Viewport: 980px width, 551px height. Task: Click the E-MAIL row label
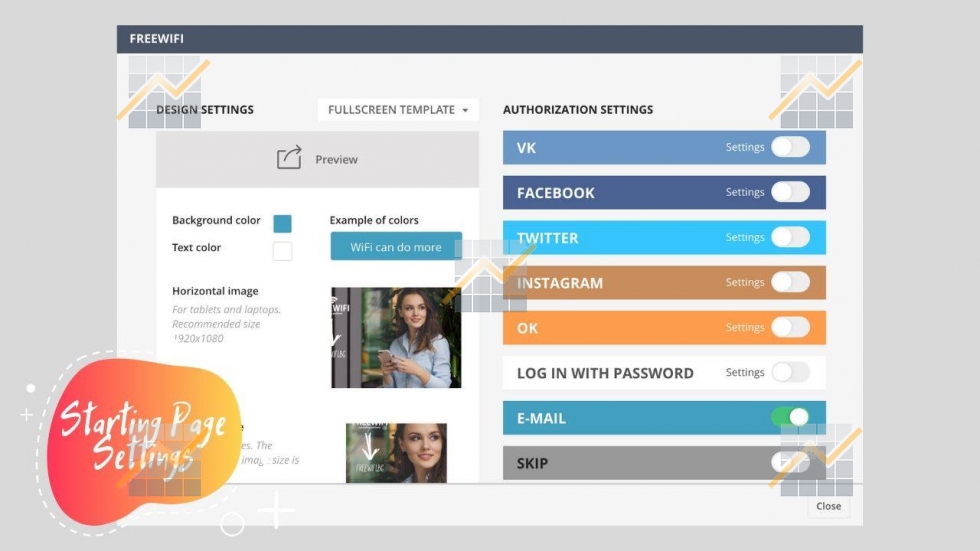click(x=541, y=418)
